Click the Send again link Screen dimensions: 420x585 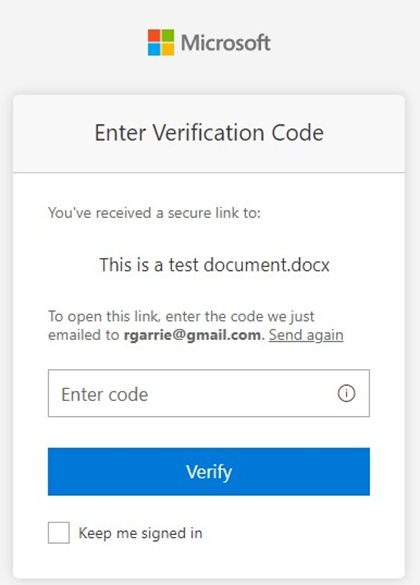click(x=306, y=335)
